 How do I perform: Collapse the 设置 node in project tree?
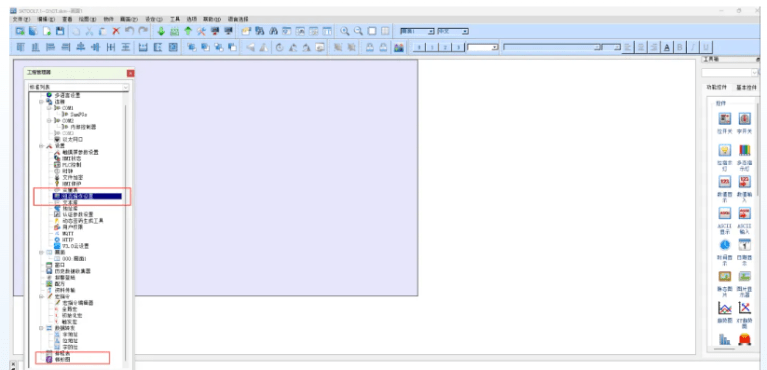[x=42, y=146]
